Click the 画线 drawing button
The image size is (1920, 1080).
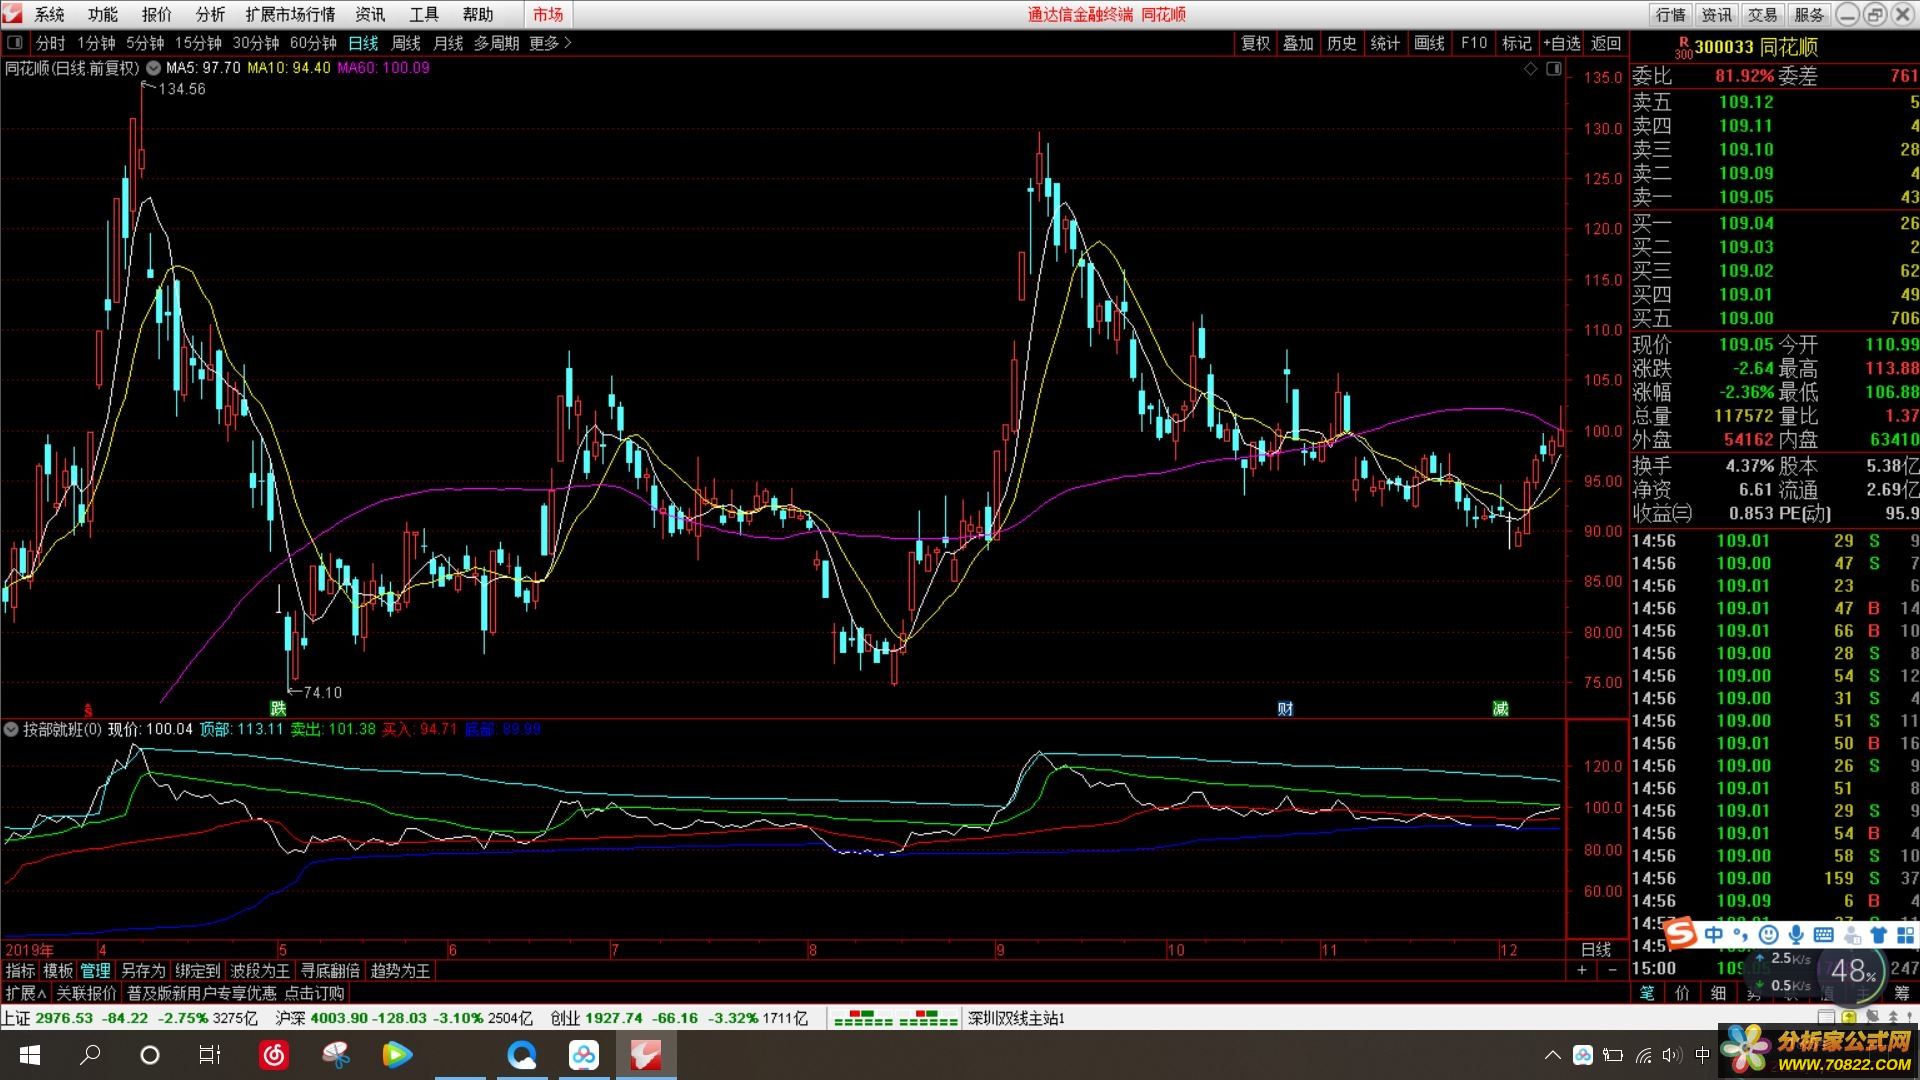coord(1429,43)
